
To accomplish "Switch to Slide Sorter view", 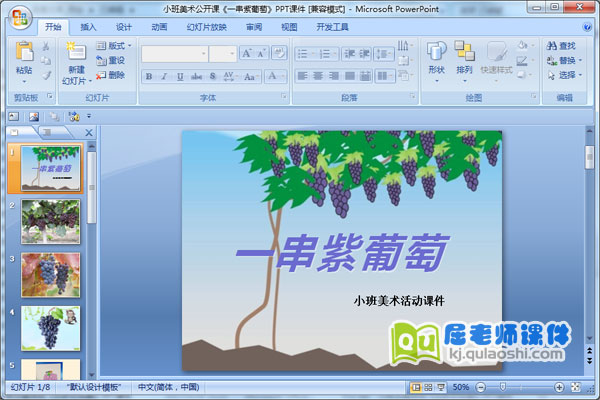I will tap(428, 387).
